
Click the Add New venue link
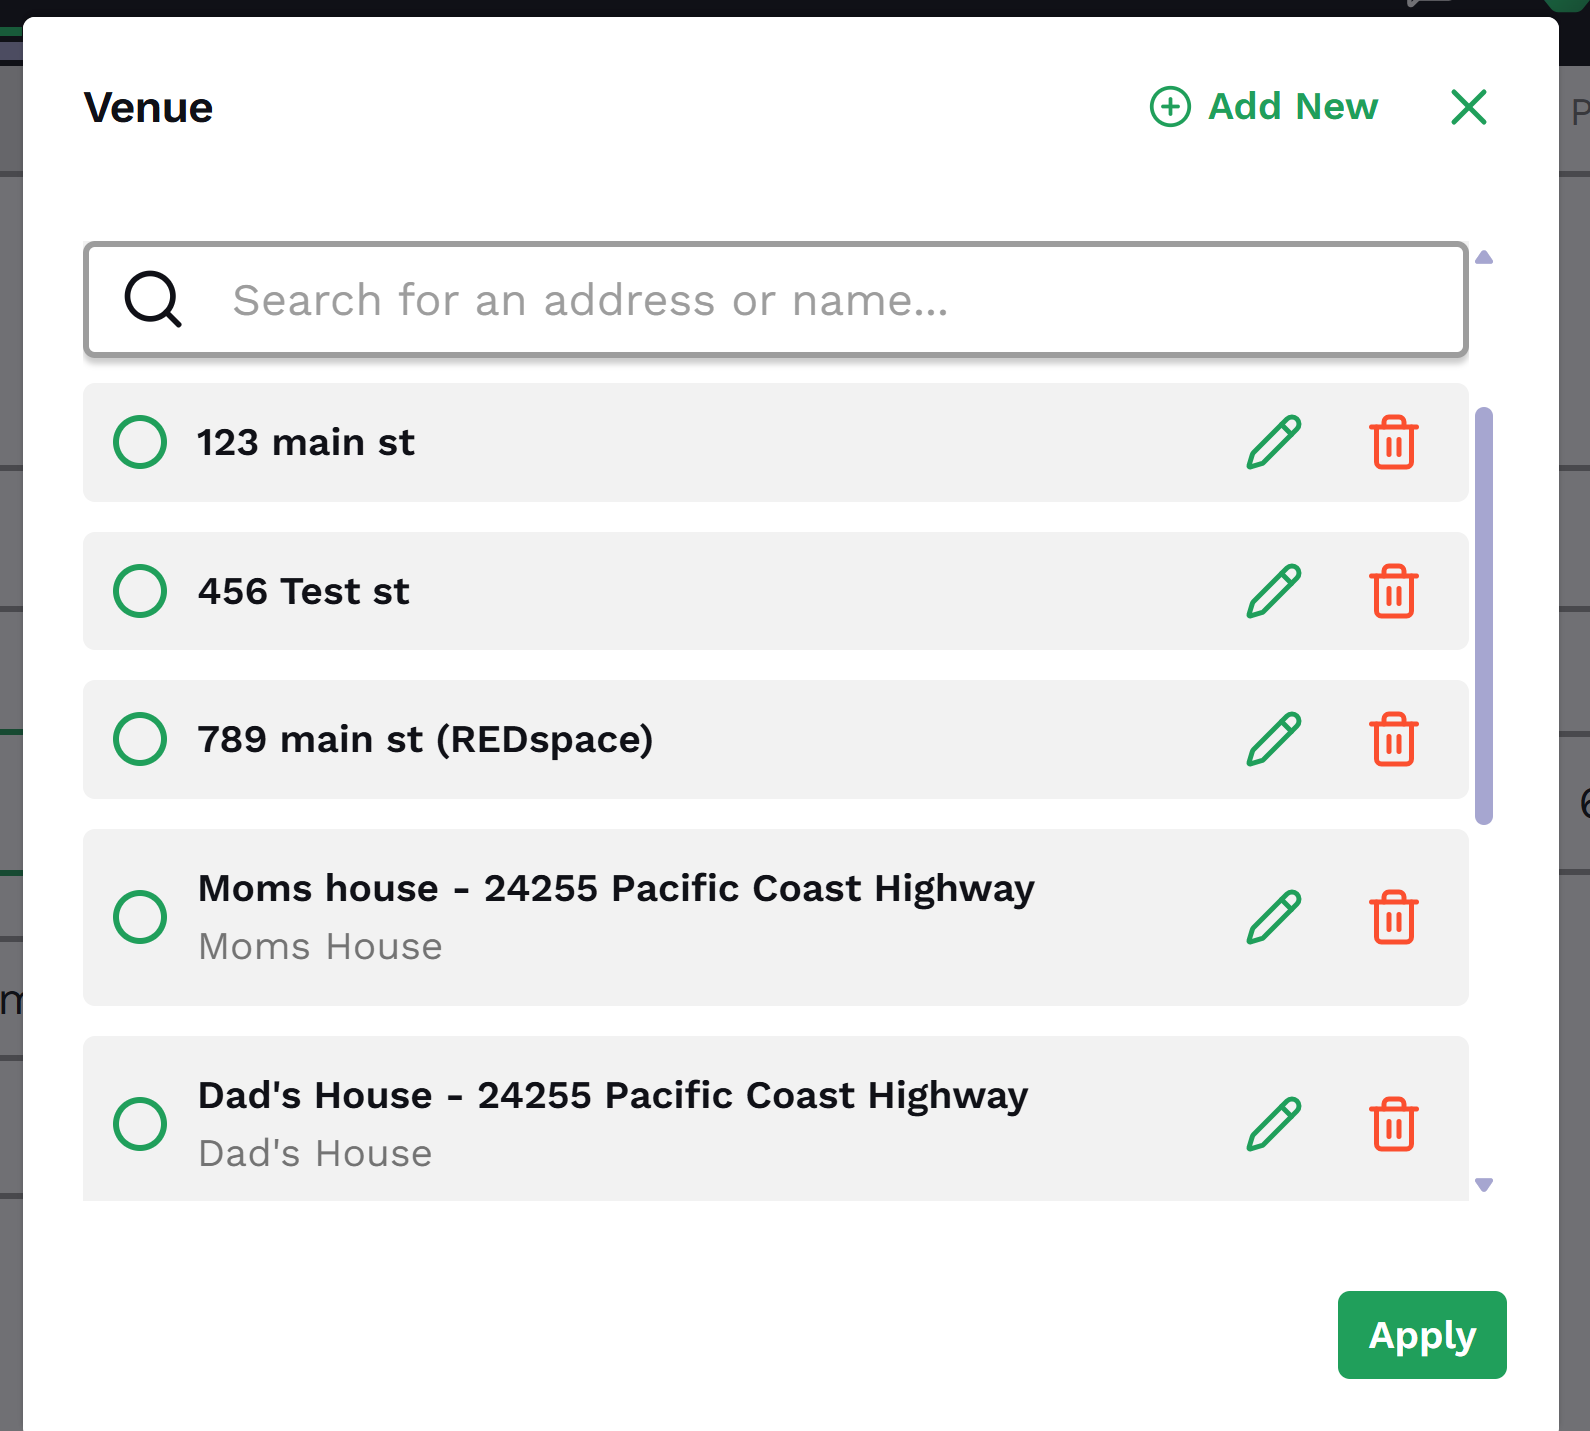pyautogui.click(x=1264, y=106)
